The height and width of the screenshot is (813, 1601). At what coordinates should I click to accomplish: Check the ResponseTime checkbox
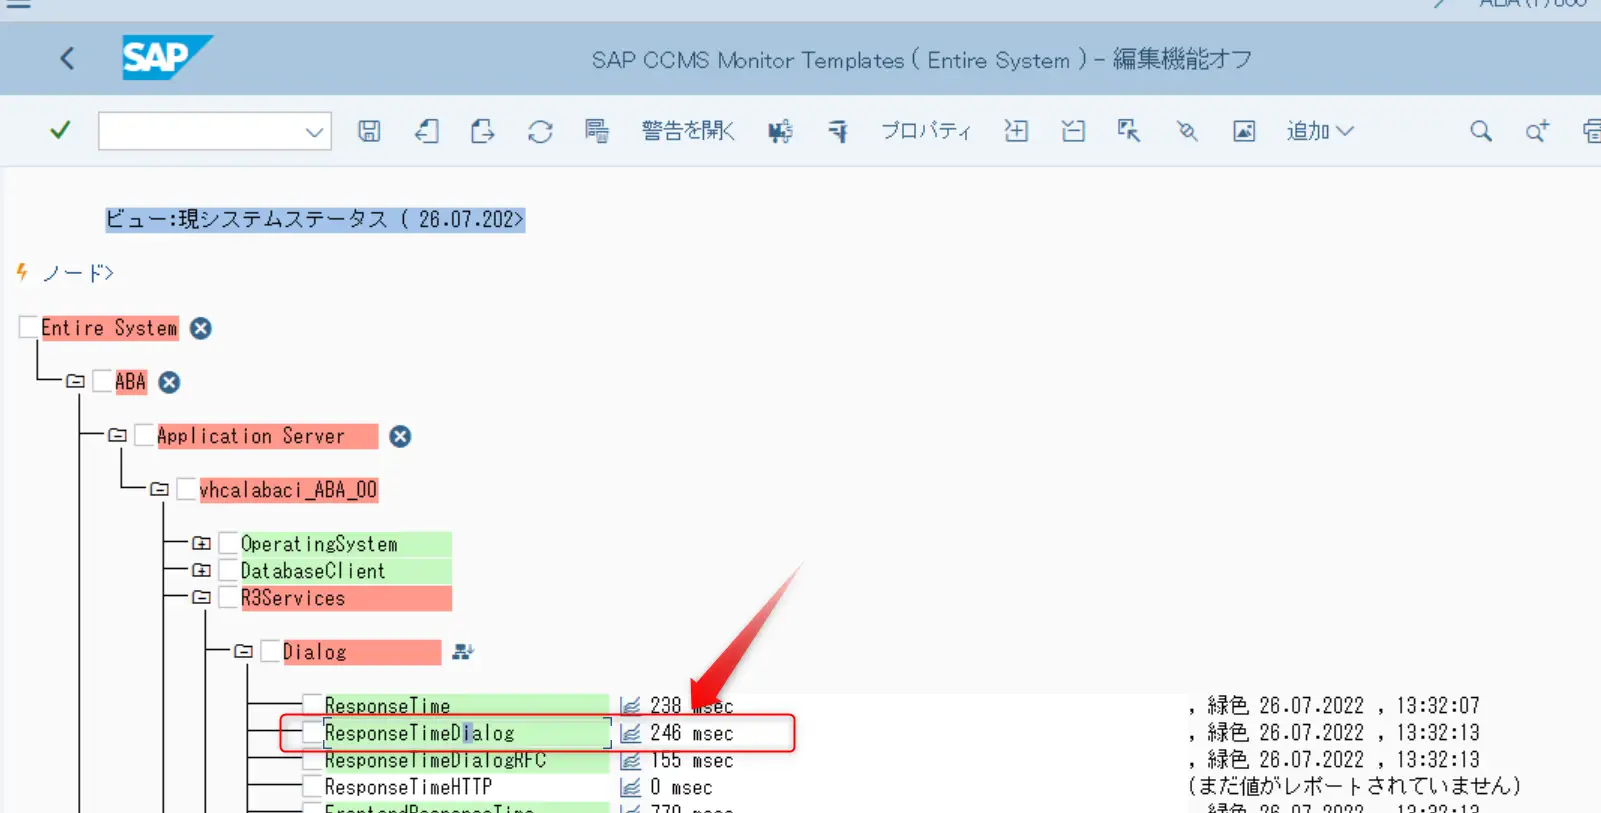click(x=312, y=705)
